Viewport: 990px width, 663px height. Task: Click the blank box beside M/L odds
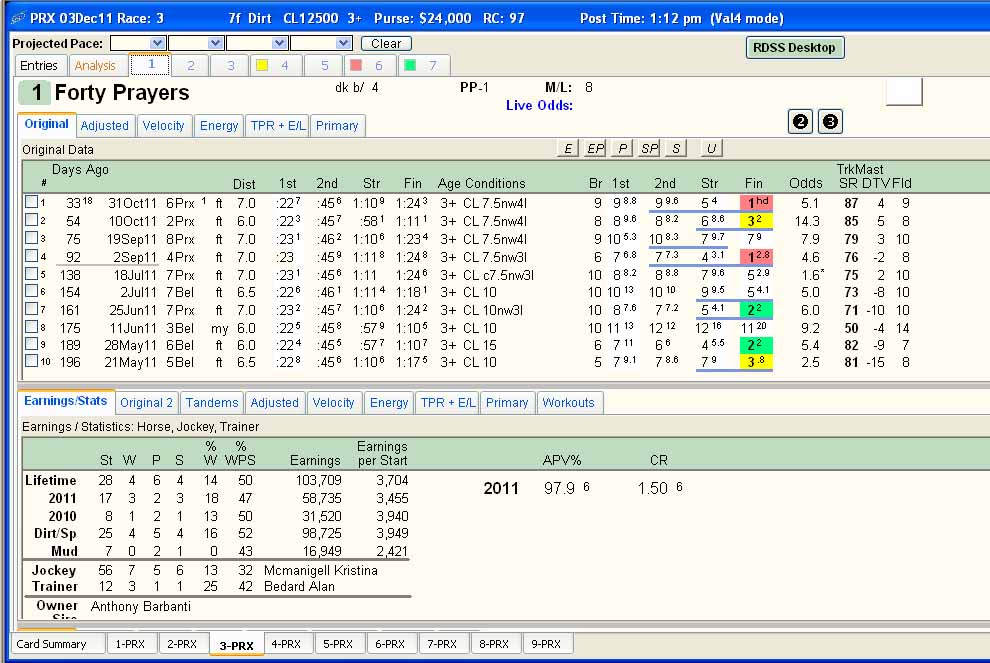(904, 92)
